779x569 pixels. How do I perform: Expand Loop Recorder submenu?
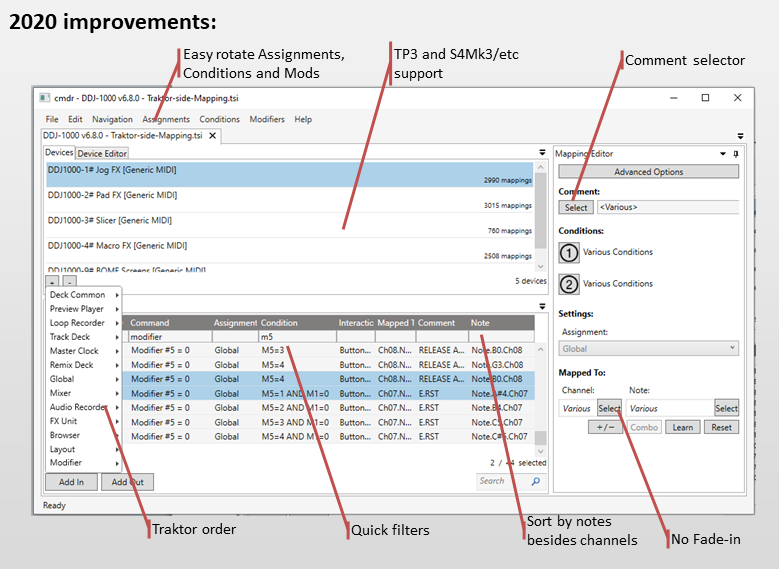pyautogui.click(x=83, y=323)
